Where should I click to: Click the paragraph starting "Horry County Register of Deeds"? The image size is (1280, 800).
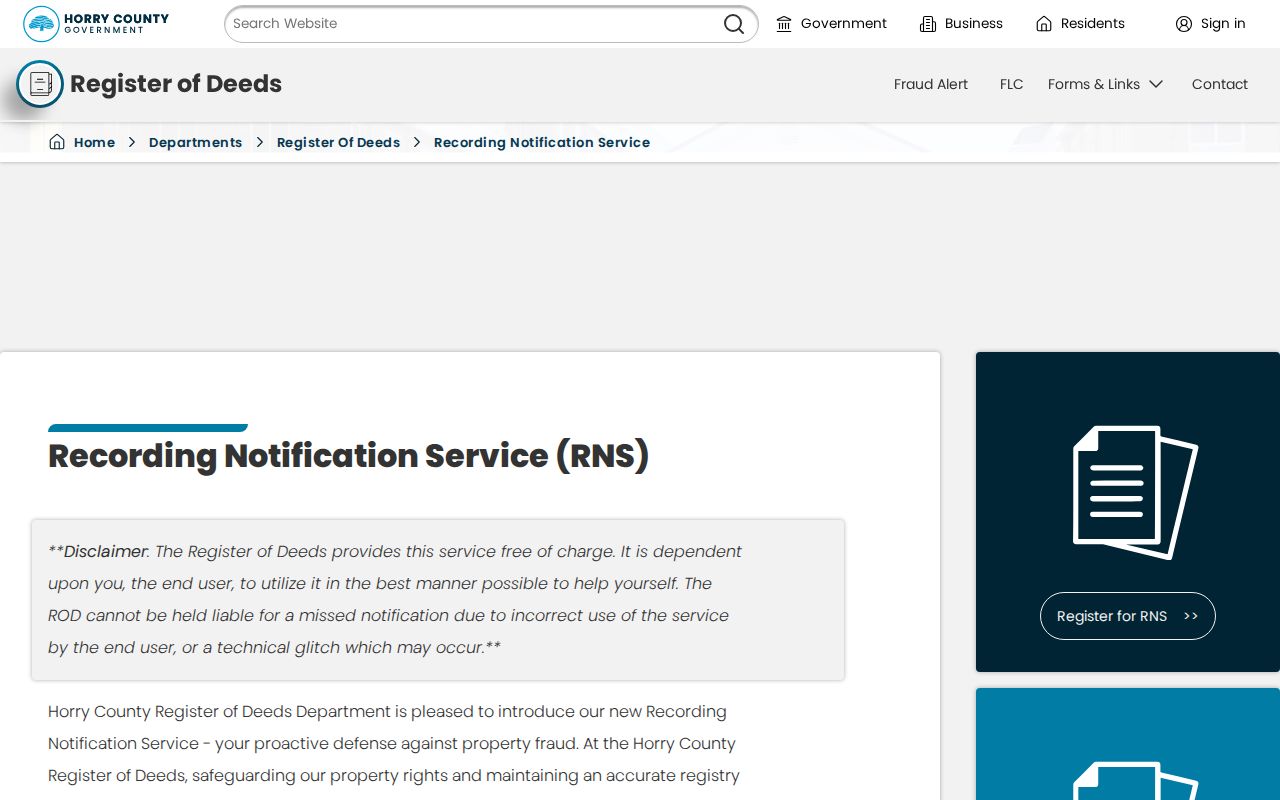click(396, 743)
